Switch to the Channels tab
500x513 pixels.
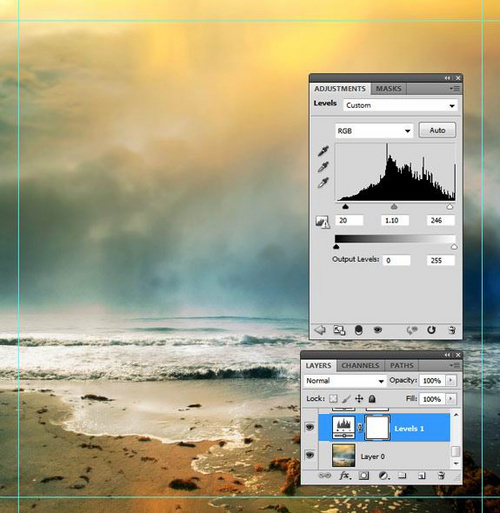pyautogui.click(x=360, y=366)
